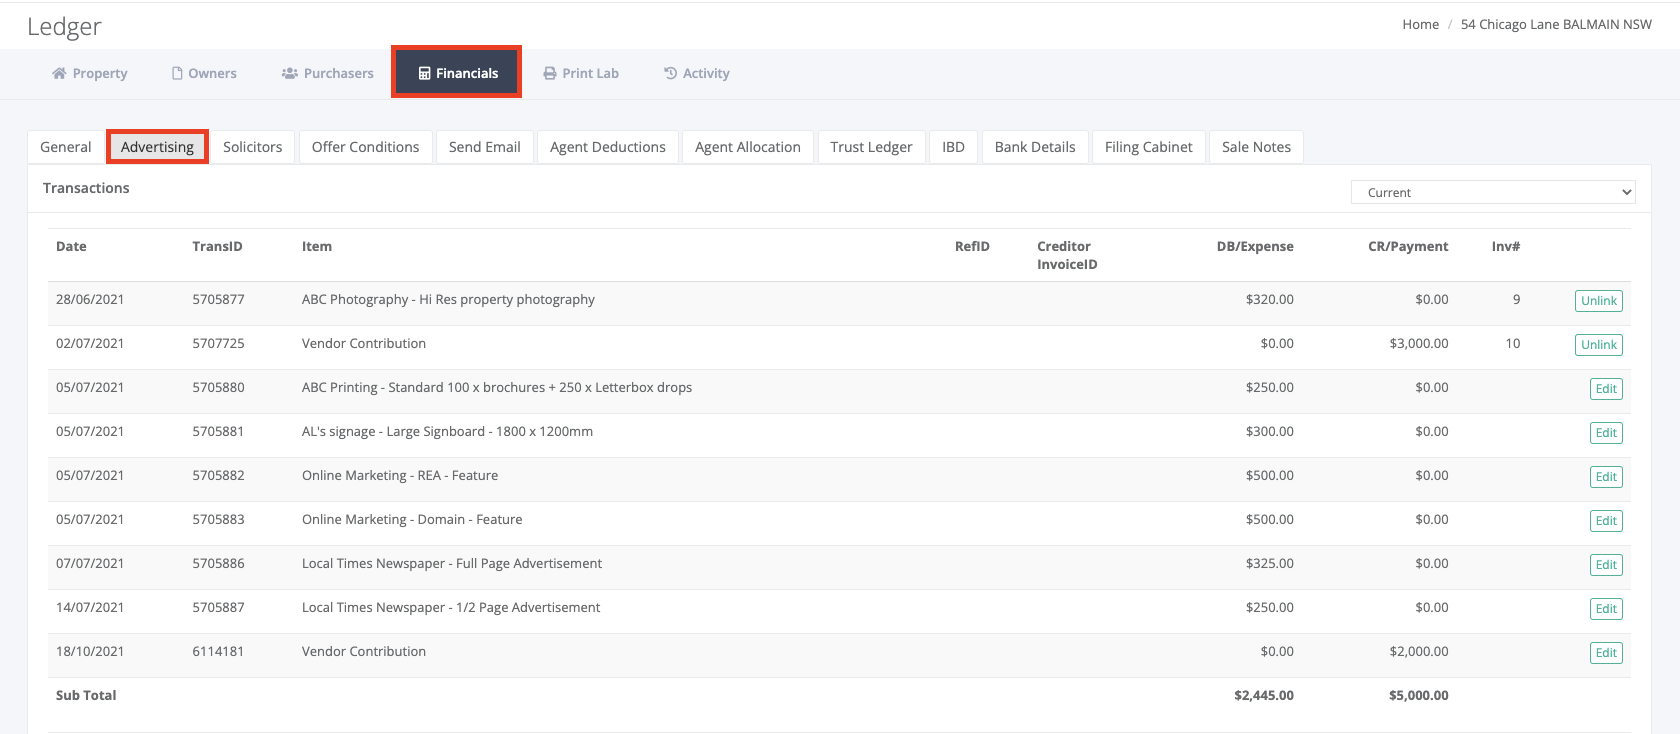Open the Owners tab
Screen dimensions: 1680x734
[204, 73]
